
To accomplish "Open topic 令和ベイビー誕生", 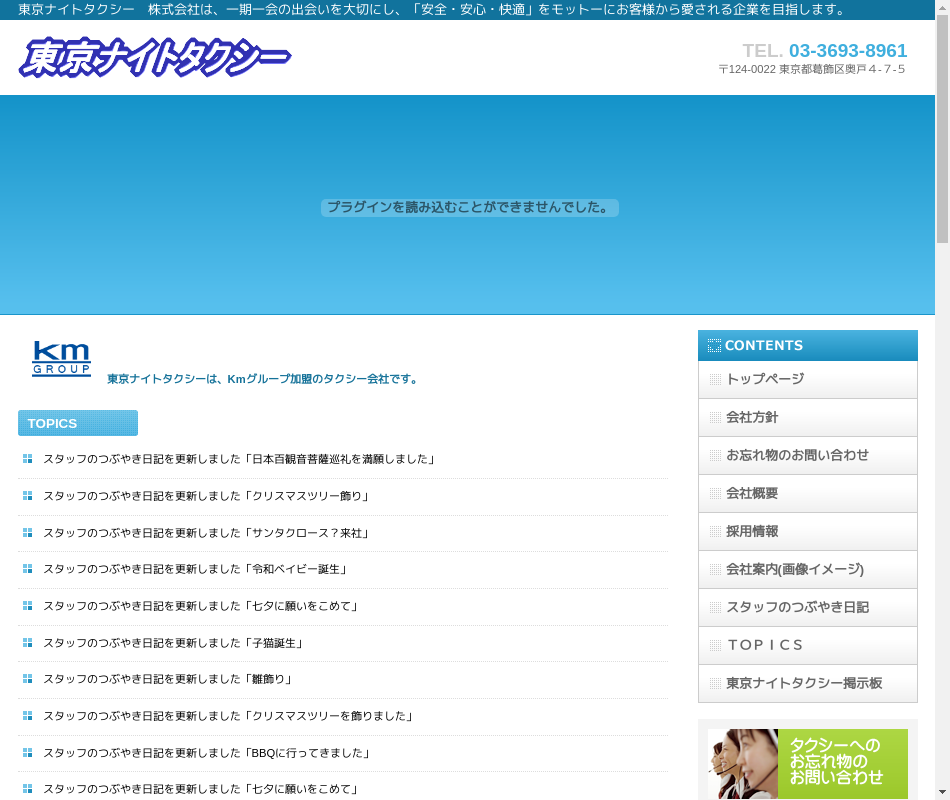I will [195, 569].
